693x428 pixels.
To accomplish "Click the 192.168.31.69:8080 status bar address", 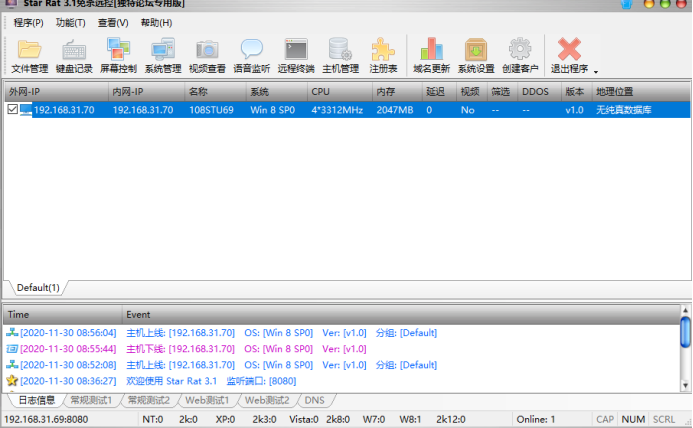I will coord(46,419).
